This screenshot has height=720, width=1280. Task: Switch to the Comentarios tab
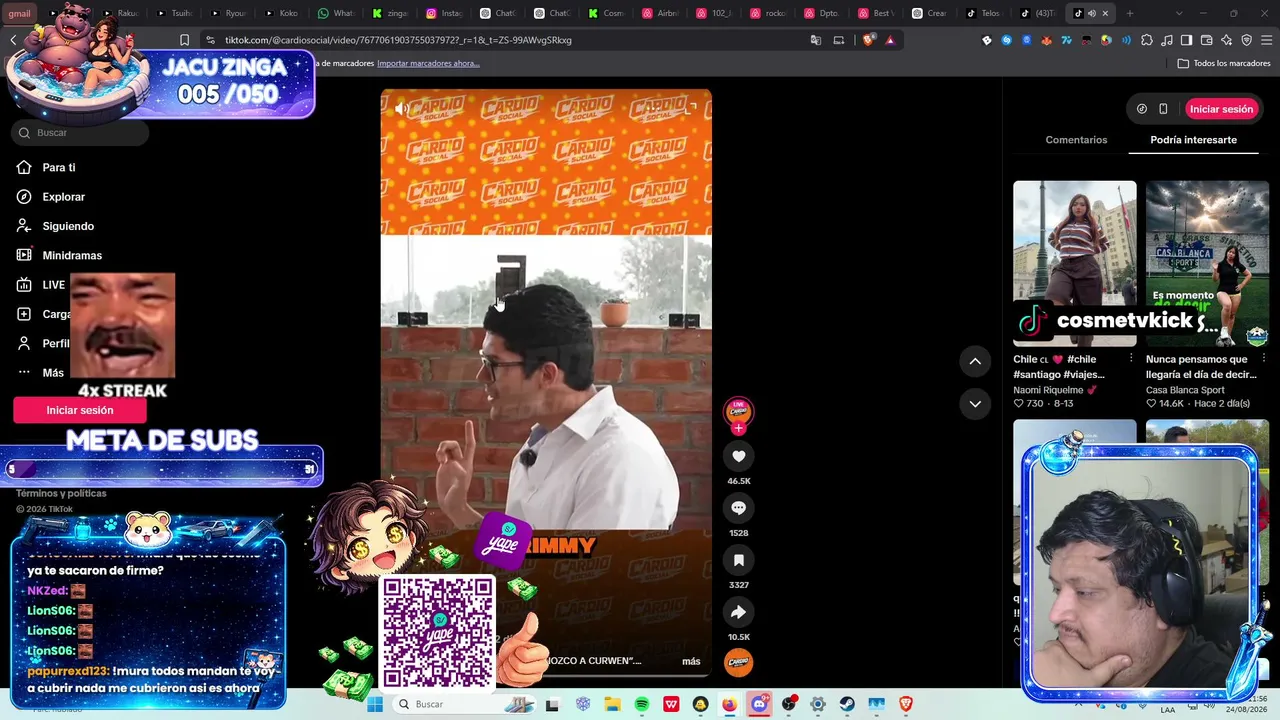pos(1076,140)
